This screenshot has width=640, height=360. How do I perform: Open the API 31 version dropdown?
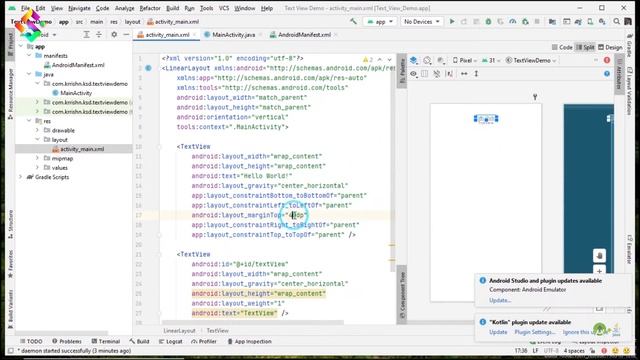(x=491, y=60)
